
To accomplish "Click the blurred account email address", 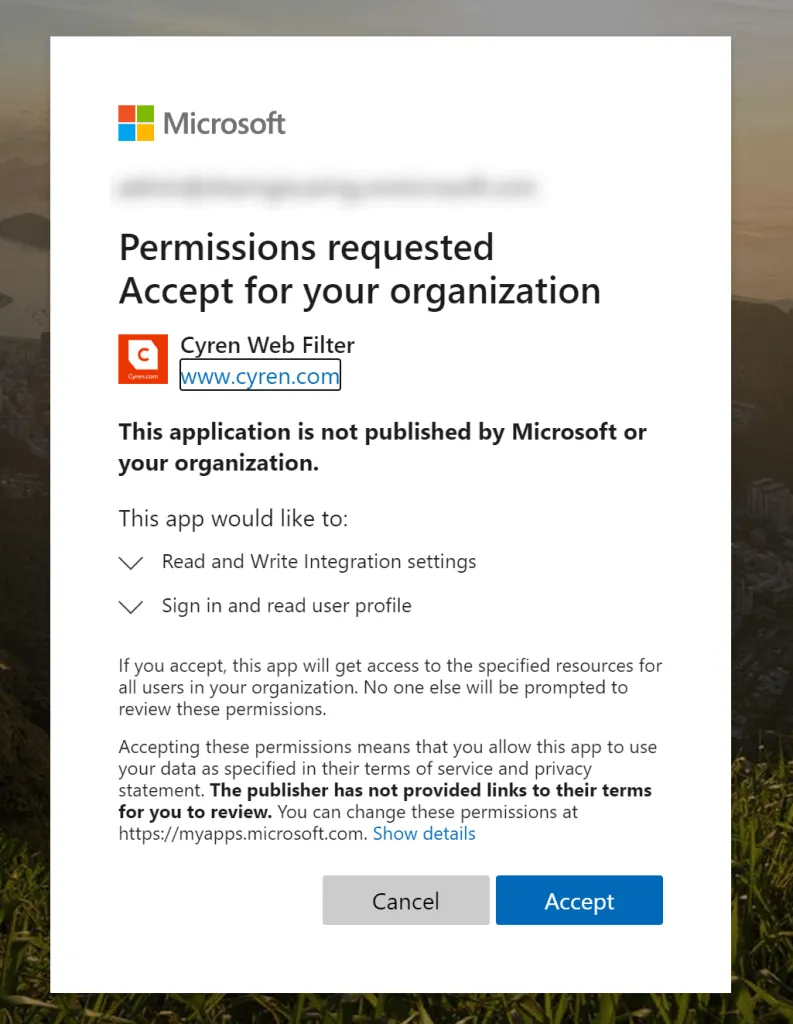I will coord(327,186).
